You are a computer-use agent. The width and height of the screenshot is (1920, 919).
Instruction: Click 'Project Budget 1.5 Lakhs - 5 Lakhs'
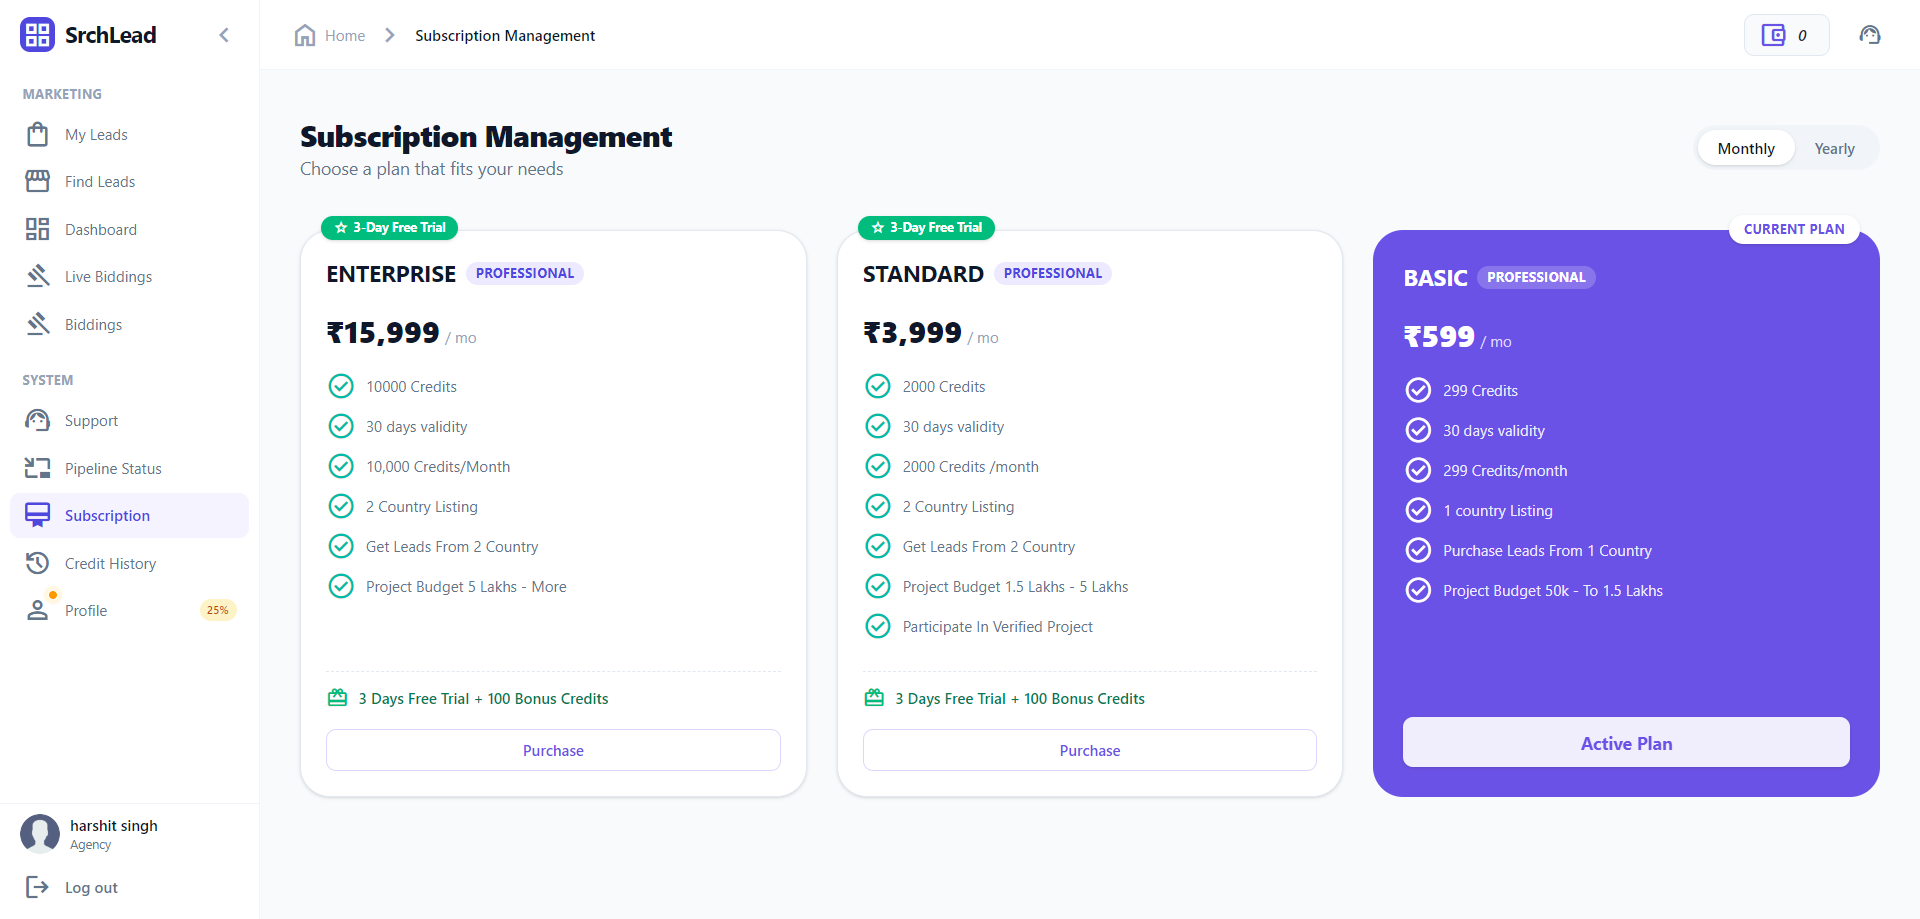[1015, 587]
